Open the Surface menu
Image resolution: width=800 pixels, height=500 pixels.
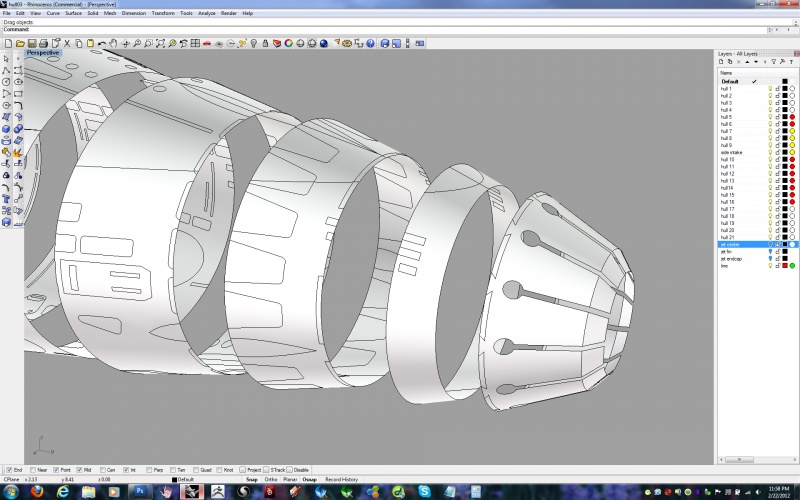[73, 13]
